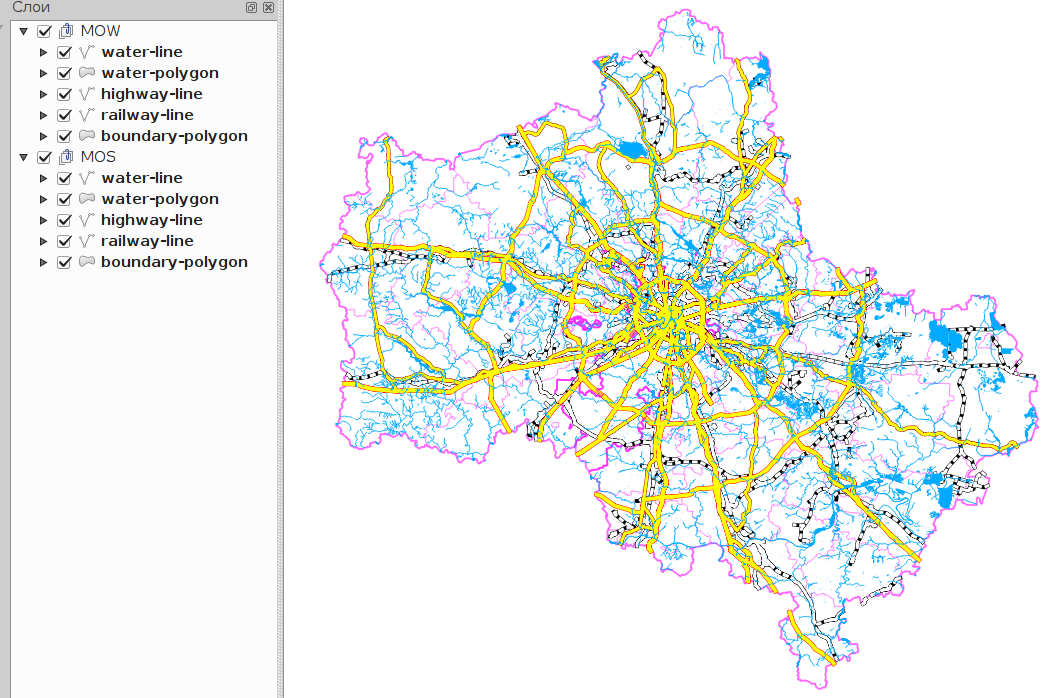Screen dimensions: 1052x698
Task: Collapse the MOS group
Action: click(x=23, y=157)
